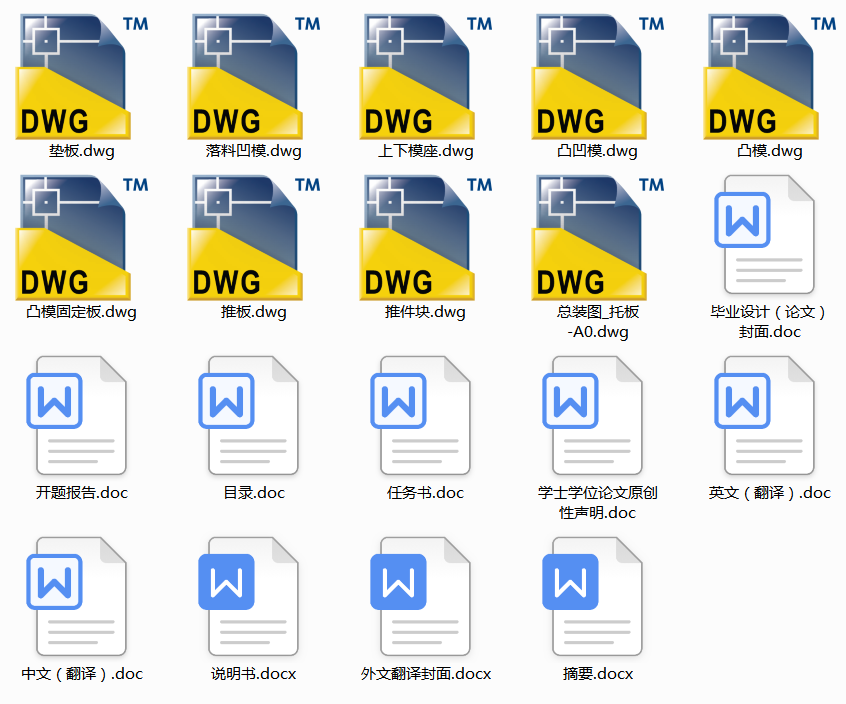The height and width of the screenshot is (704, 846).
Task: Select the 垫板.dwg file icon
Action: pos(81,77)
